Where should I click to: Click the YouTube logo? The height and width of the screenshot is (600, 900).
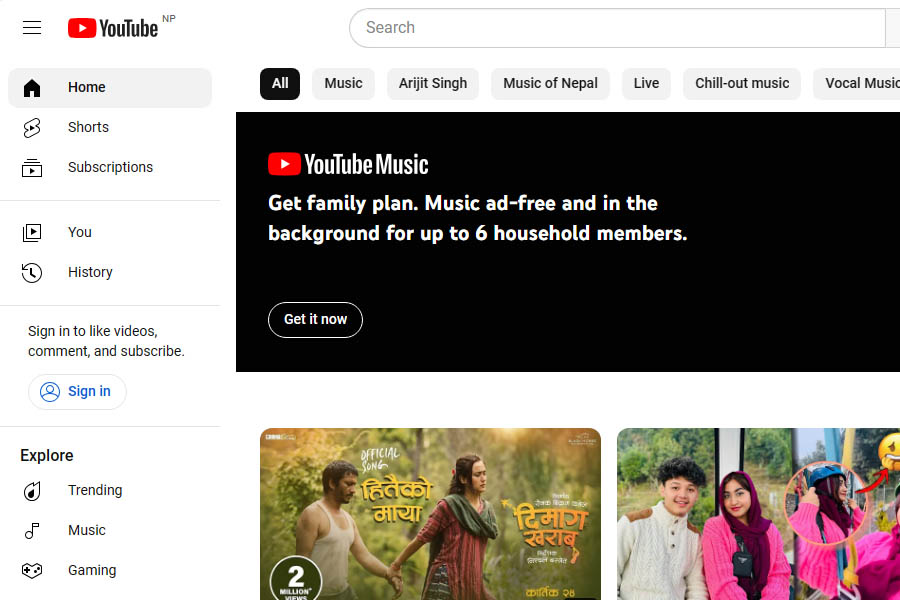[113, 28]
